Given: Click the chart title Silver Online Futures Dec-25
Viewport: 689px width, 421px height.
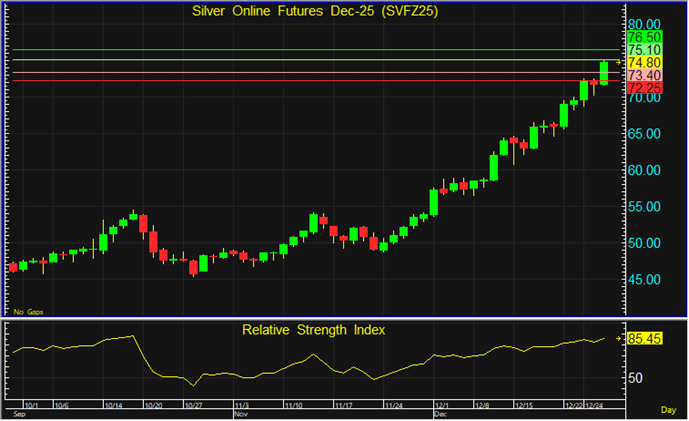Looking at the screenshot, I should pos(302,11).
